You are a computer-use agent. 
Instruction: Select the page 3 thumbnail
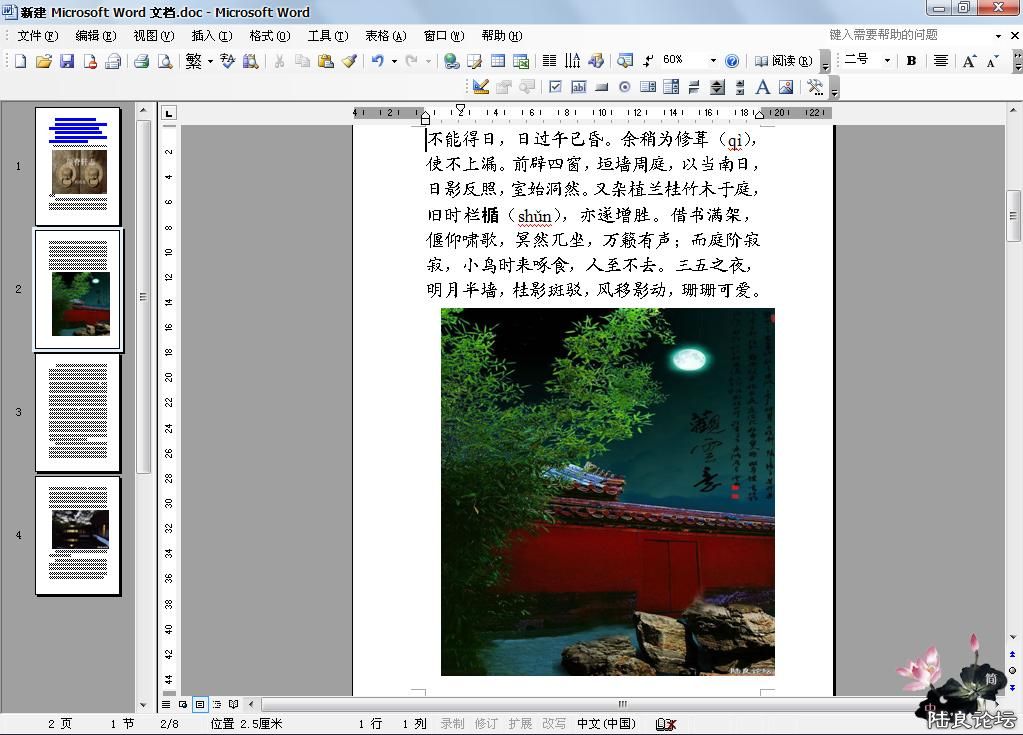tap(78, 412)
